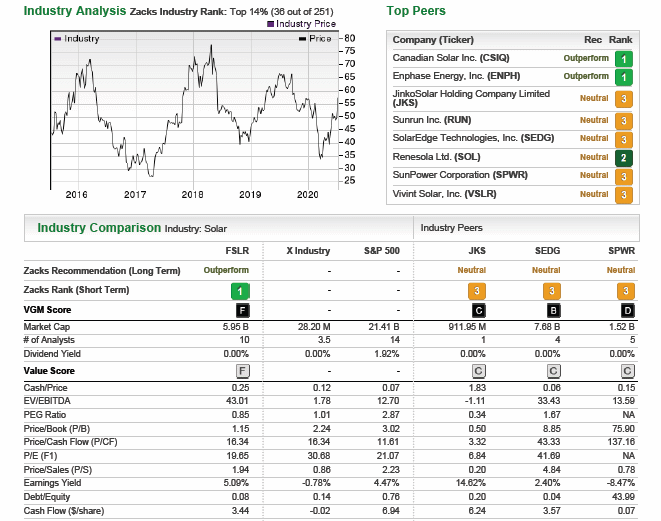Screen dimensions: 661x521
Task: Click FSLR P/E (F1) value 19.65
Action: 238,456
